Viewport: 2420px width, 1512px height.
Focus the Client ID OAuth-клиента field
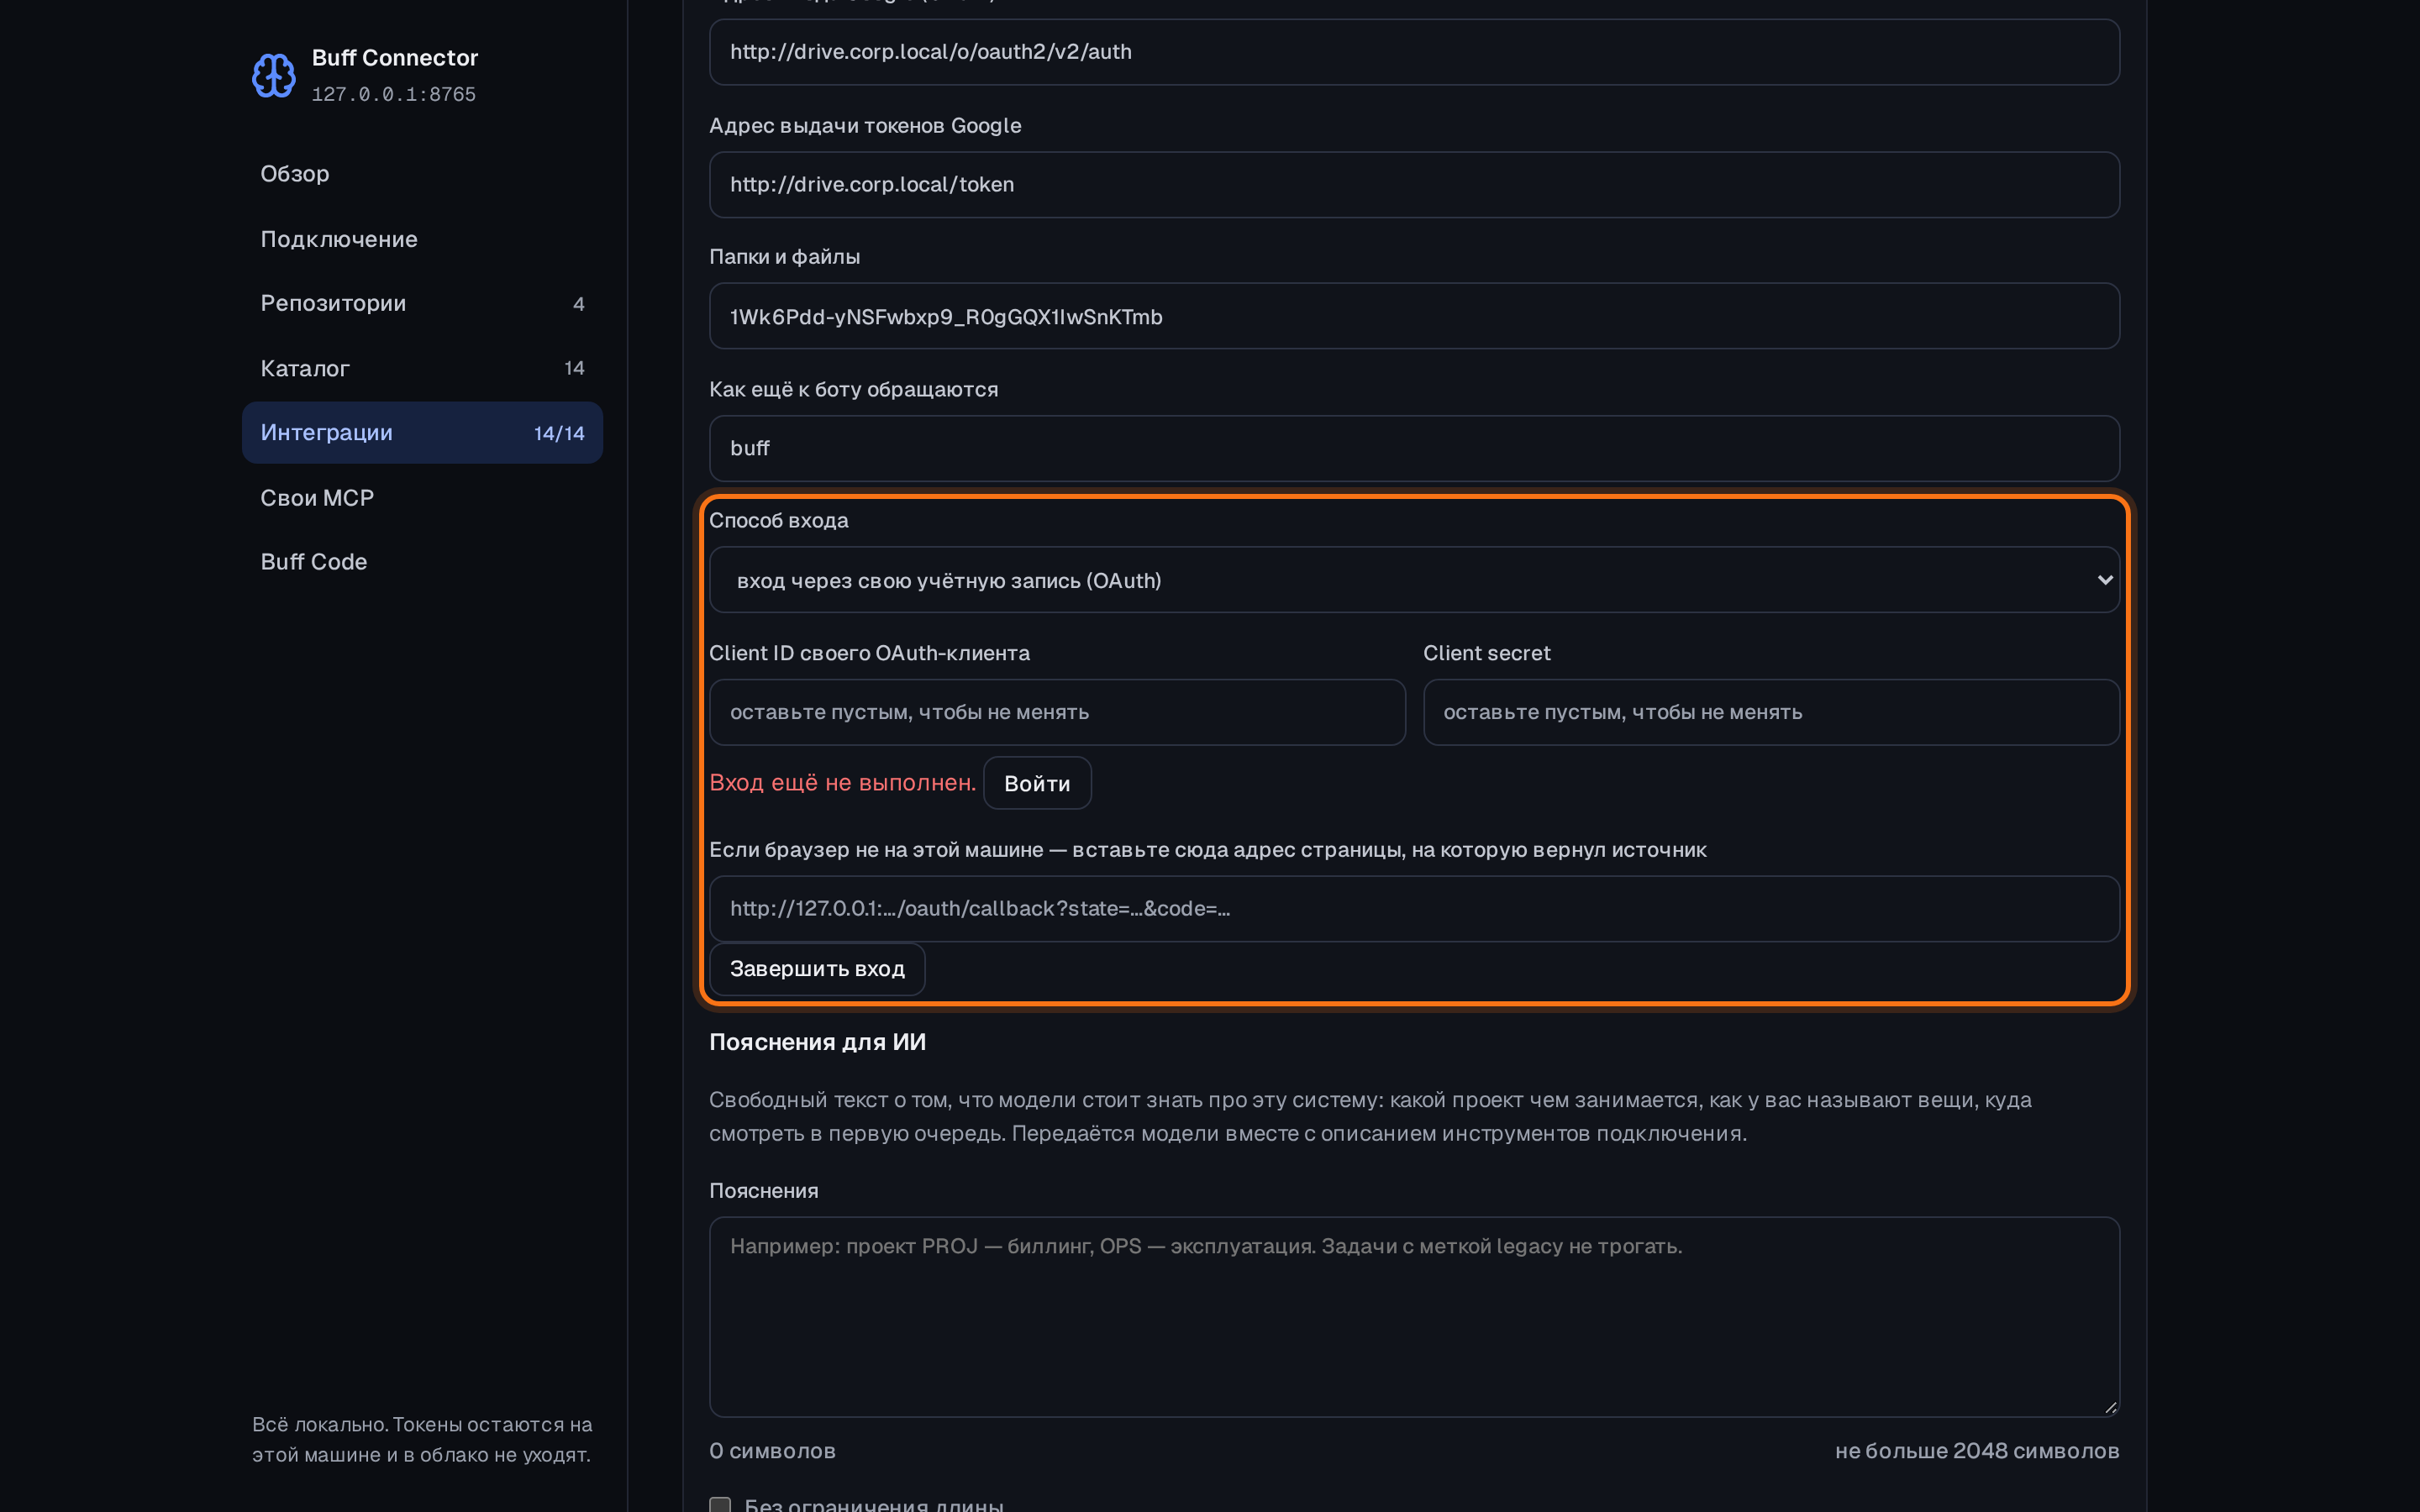point(1057,712)
